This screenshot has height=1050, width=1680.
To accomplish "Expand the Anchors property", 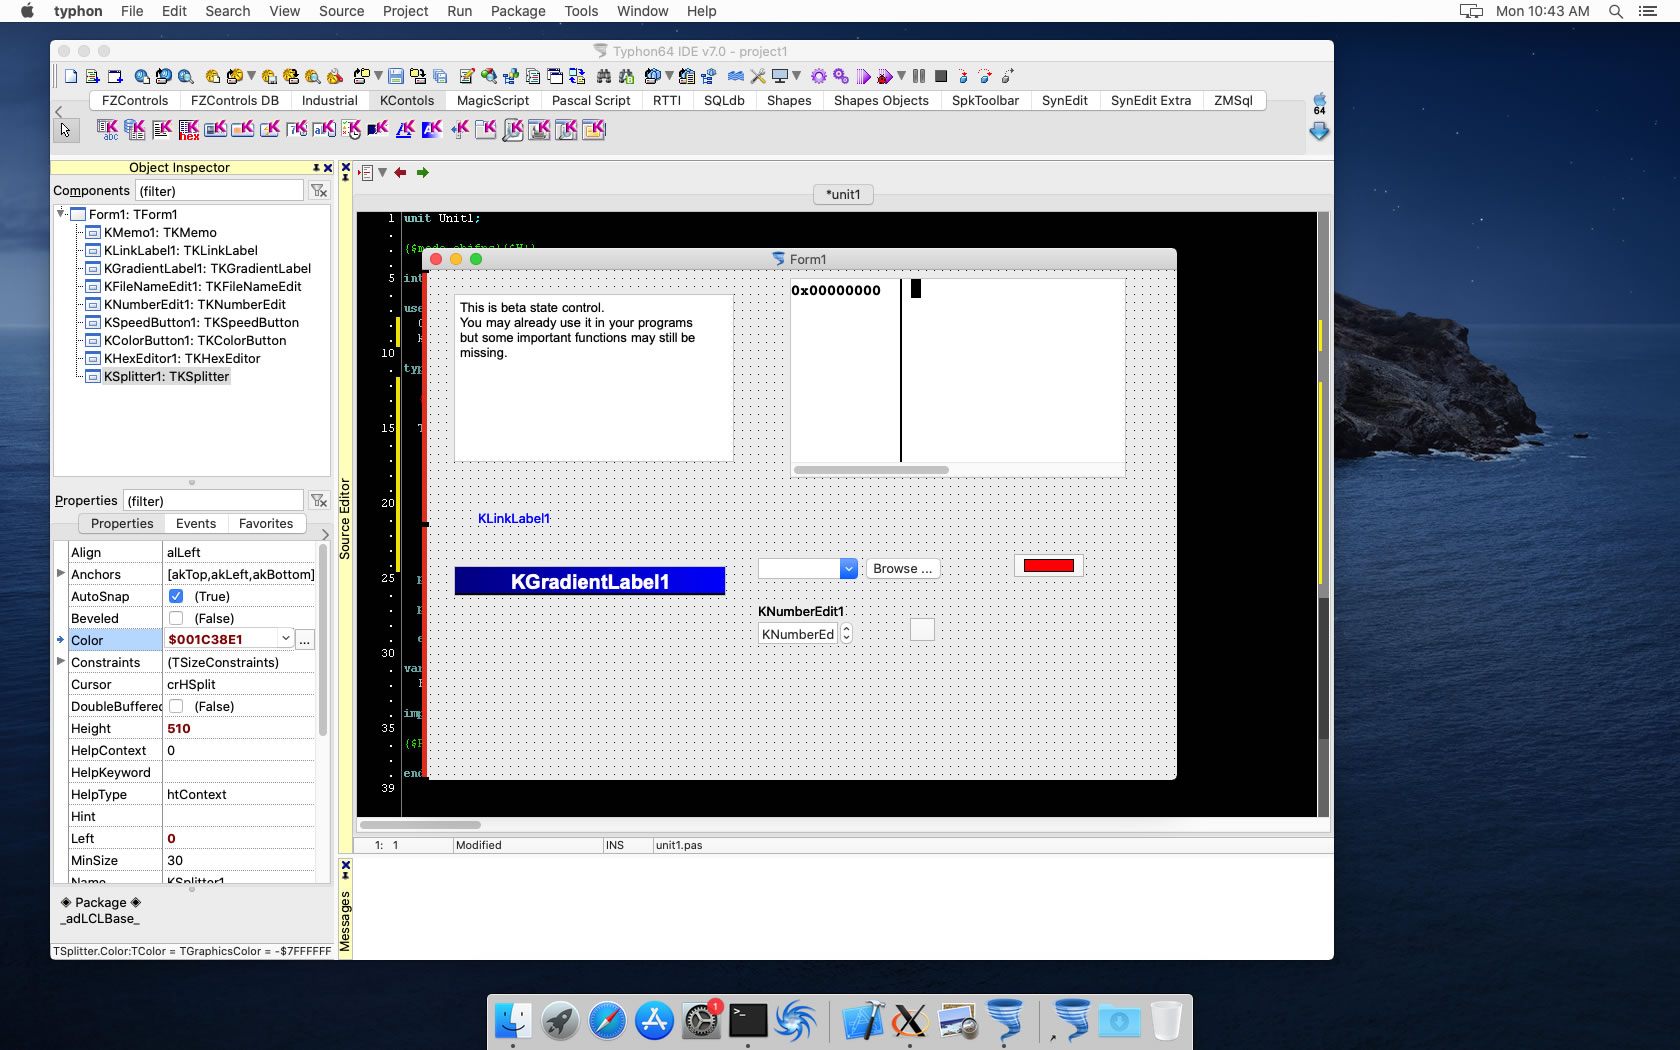I will [x=61, y=574].
